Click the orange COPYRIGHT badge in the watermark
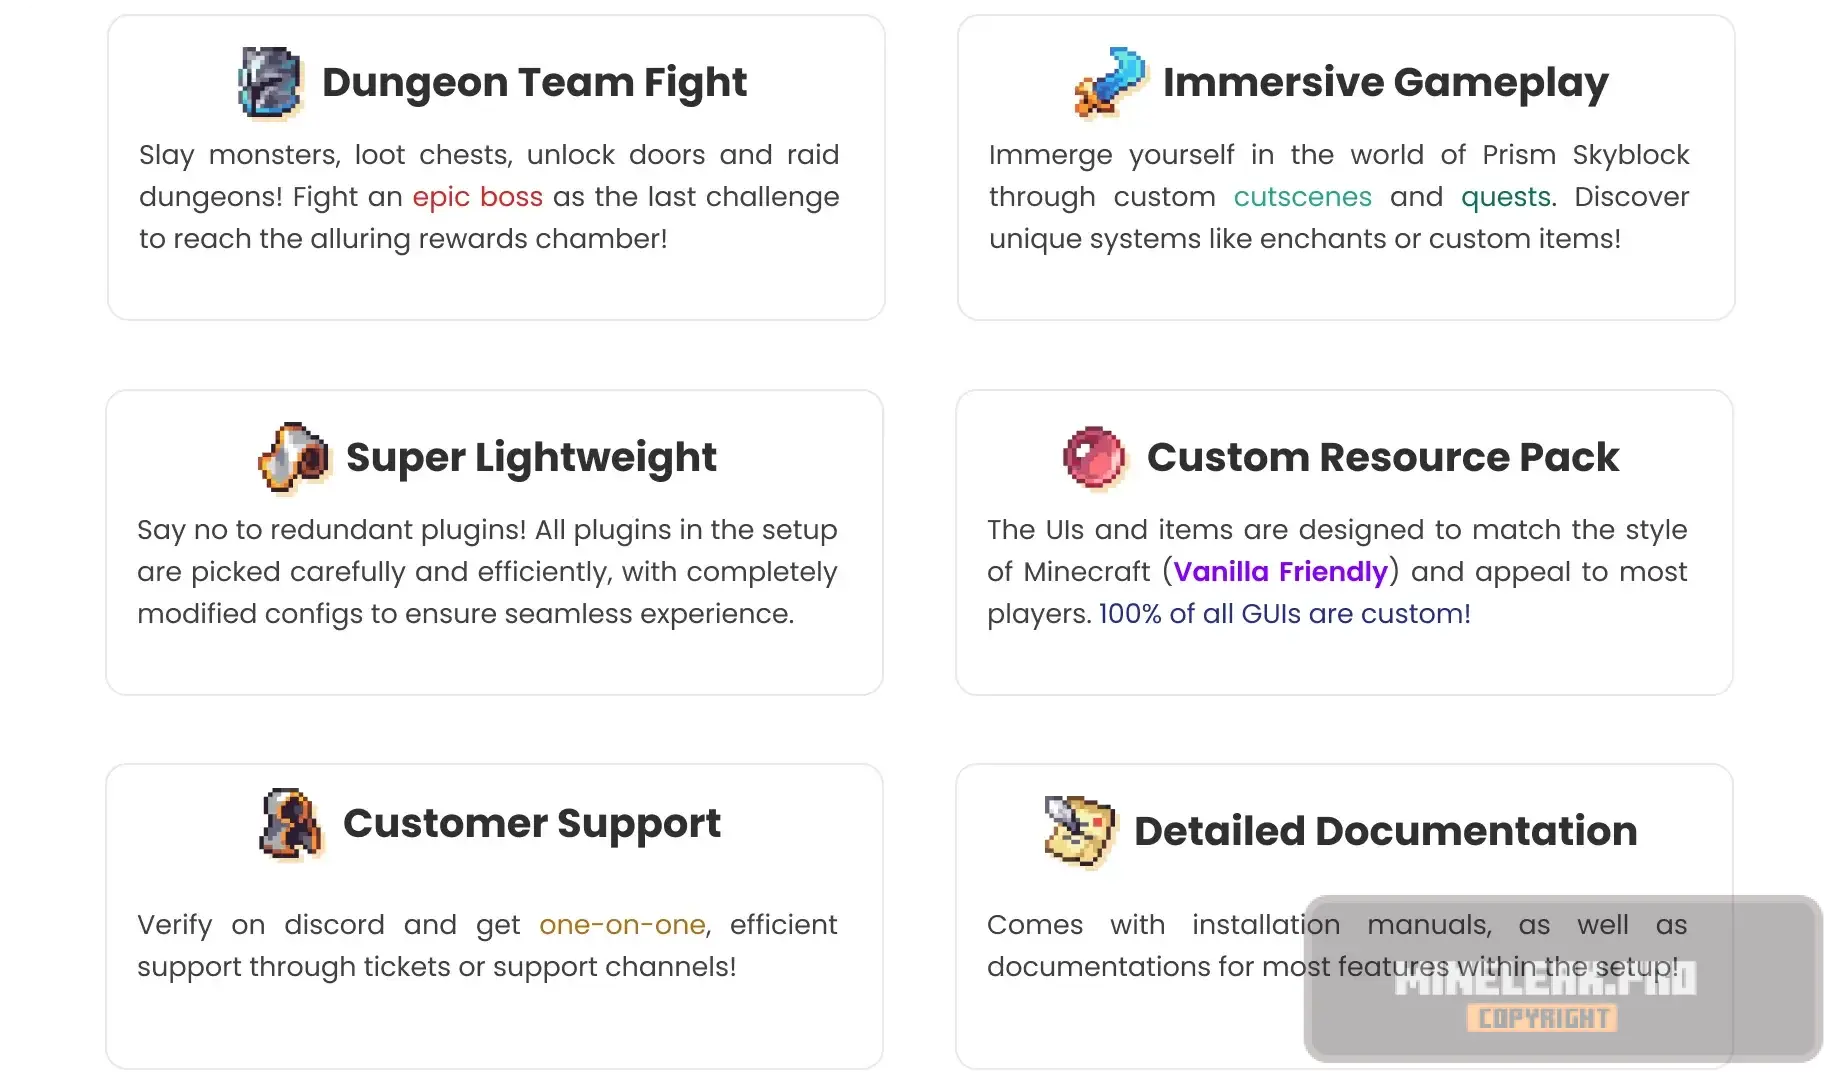1838x1084 pixels. point(1542,1018)
